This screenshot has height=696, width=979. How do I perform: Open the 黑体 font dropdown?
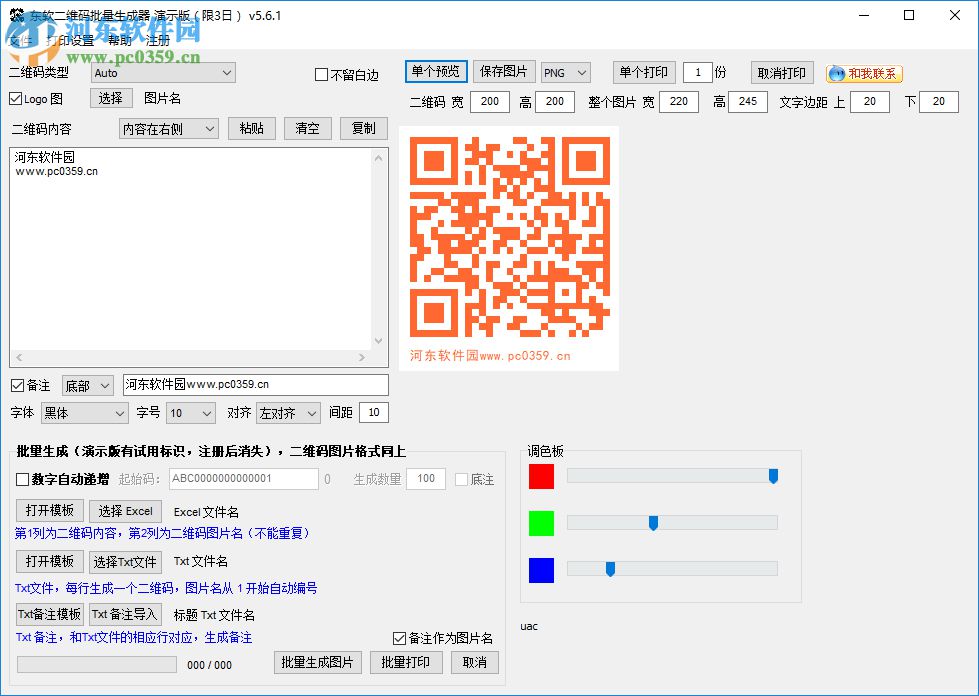[84, 412]
